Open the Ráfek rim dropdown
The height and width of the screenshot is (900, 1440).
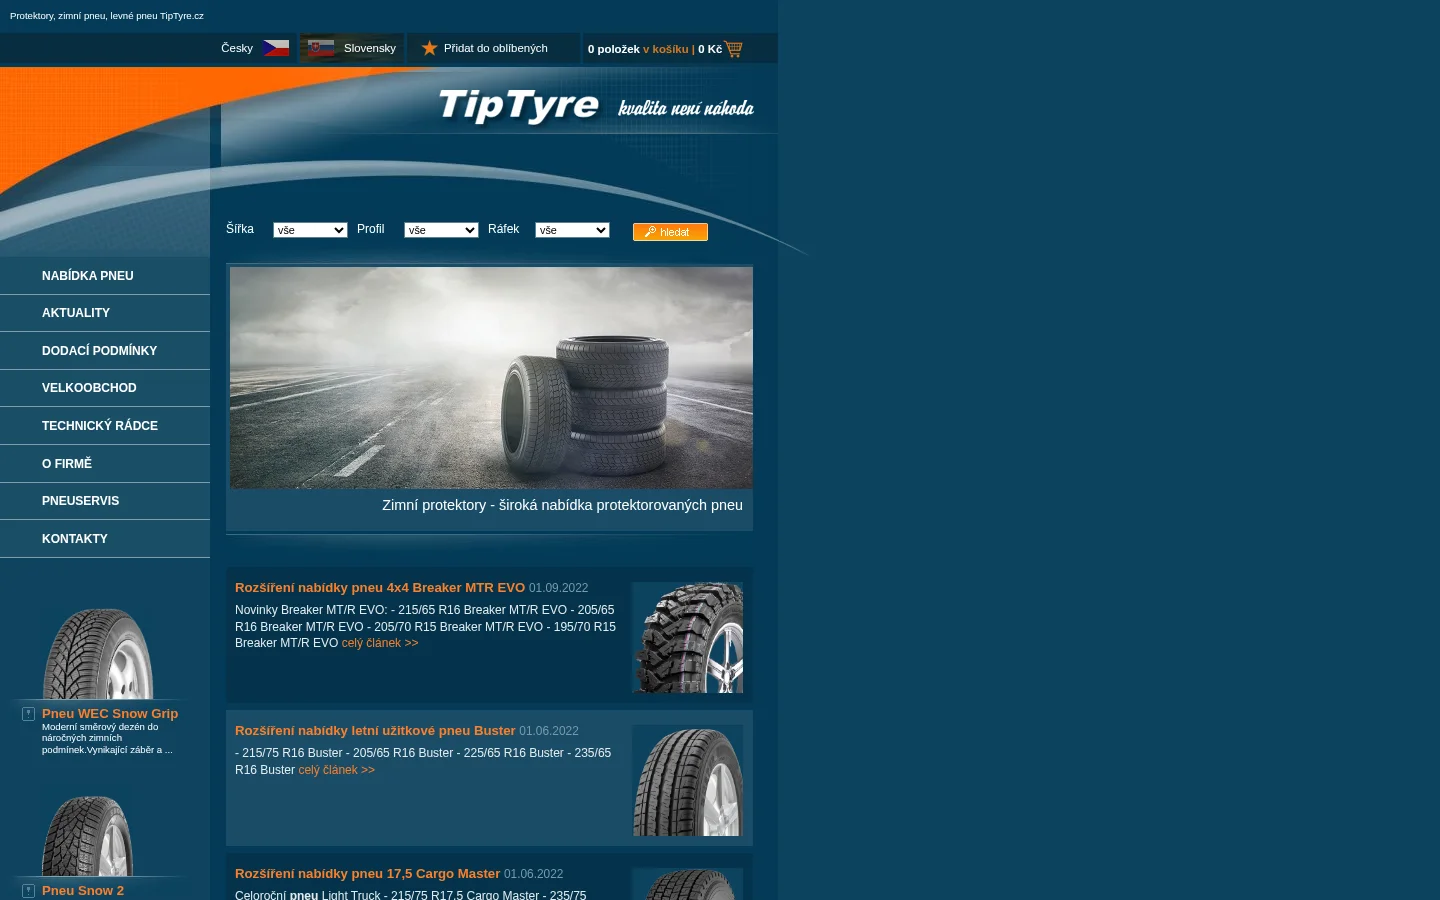572,230
